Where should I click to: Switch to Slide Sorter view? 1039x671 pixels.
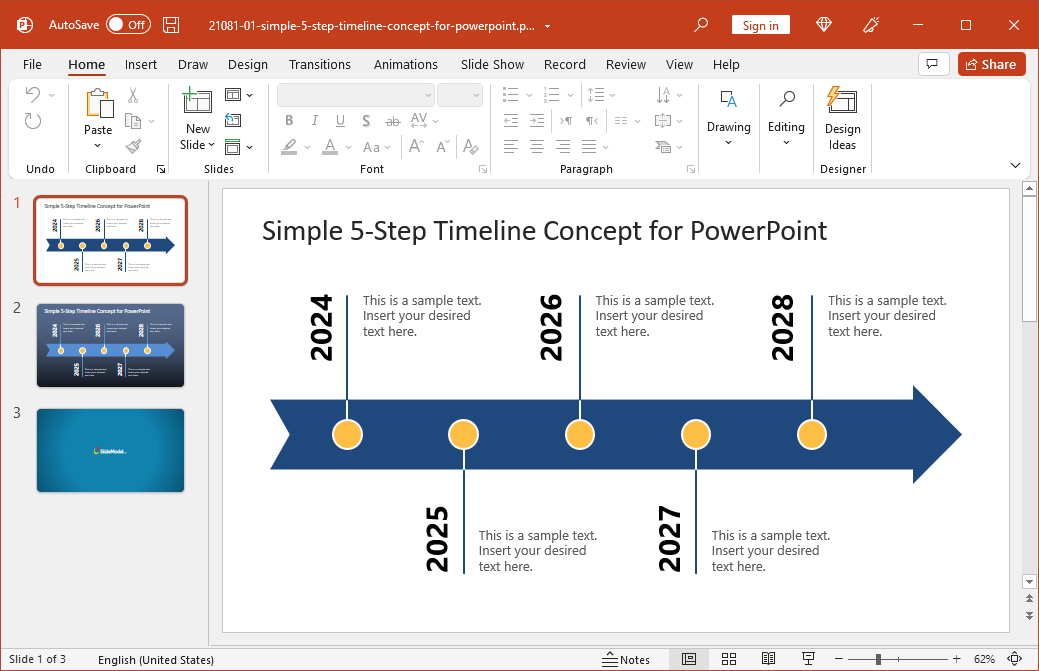click(x=729, y=659)
